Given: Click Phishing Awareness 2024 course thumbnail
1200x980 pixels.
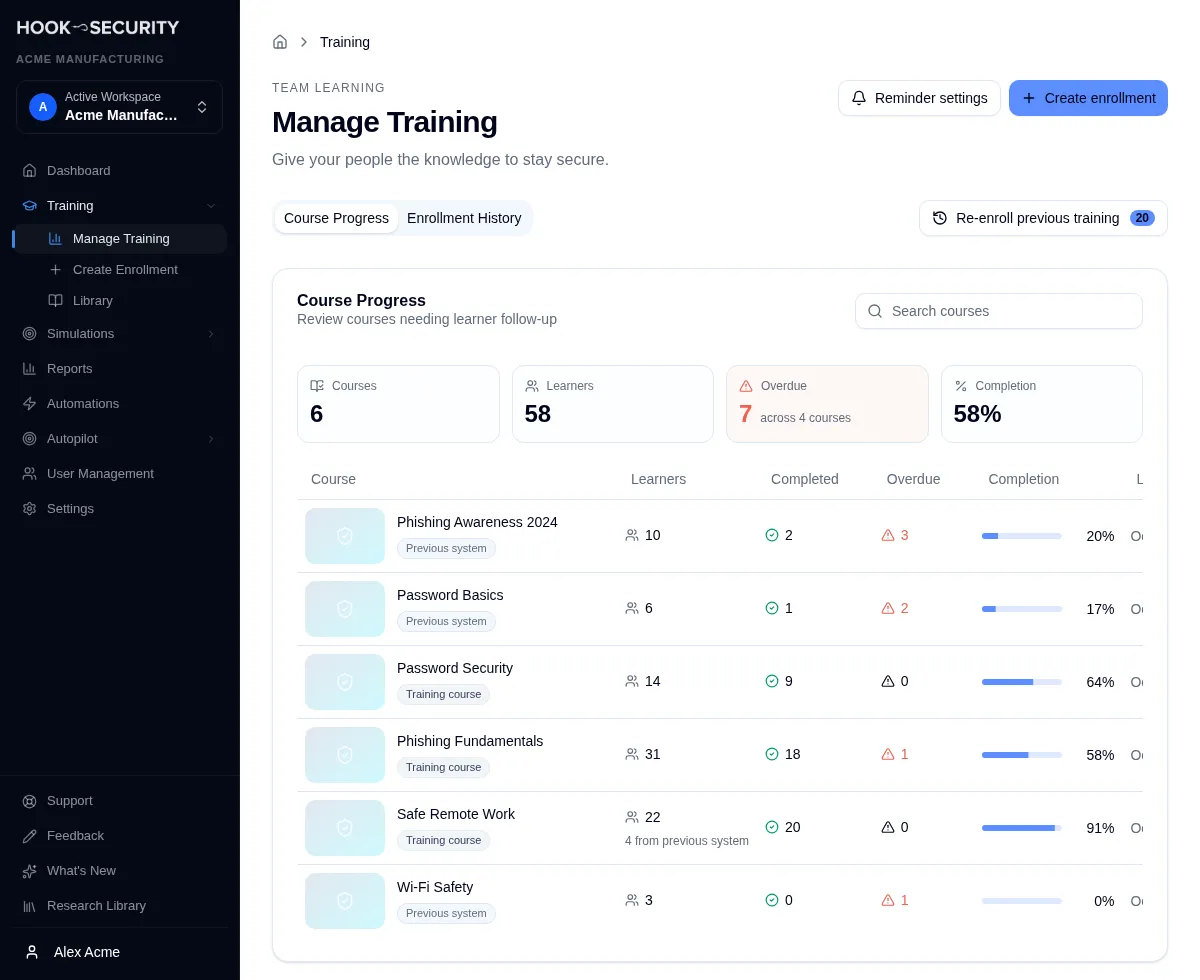Looking at the screenshot, I should click(x=345, y=536).
